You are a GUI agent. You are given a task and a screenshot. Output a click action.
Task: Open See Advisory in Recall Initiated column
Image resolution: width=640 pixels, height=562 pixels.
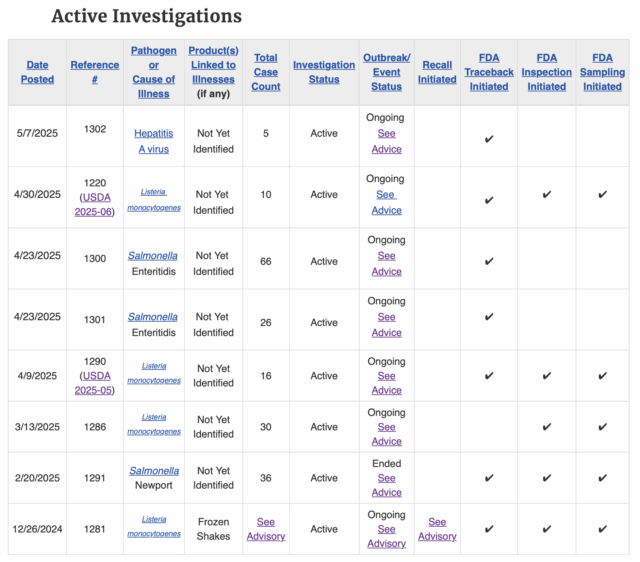point(437,529)
